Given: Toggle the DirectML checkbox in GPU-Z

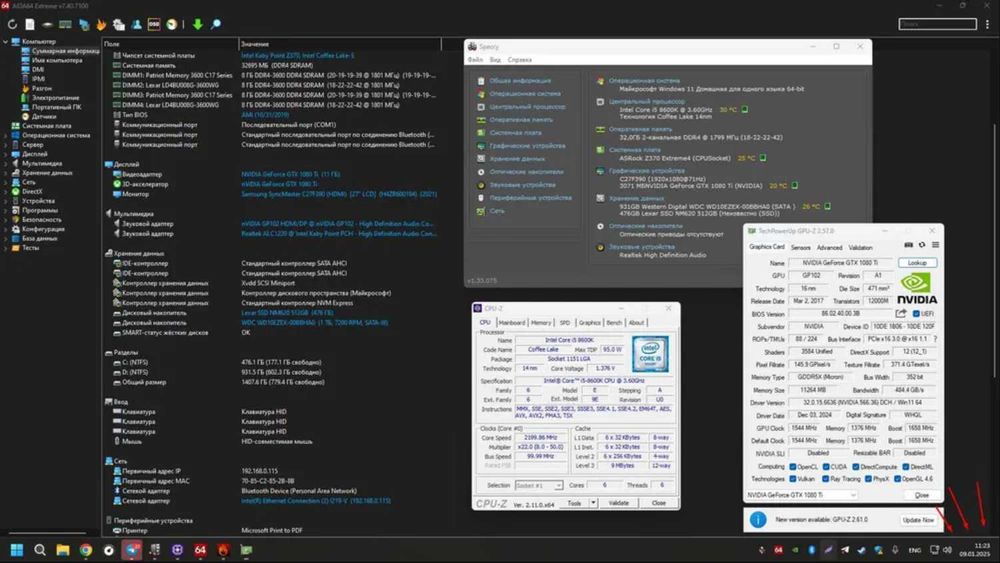Looking at the screenshot, I should pyautogui.click(x=906, y=467).
